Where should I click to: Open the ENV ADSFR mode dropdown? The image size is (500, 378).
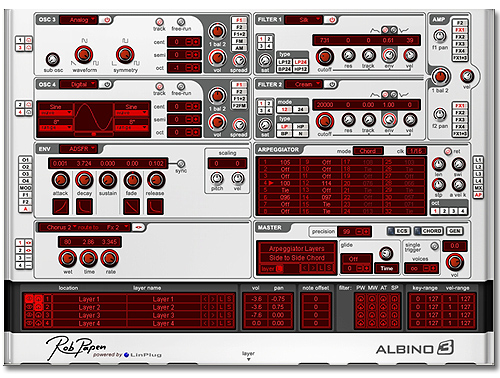coord(79,149)
